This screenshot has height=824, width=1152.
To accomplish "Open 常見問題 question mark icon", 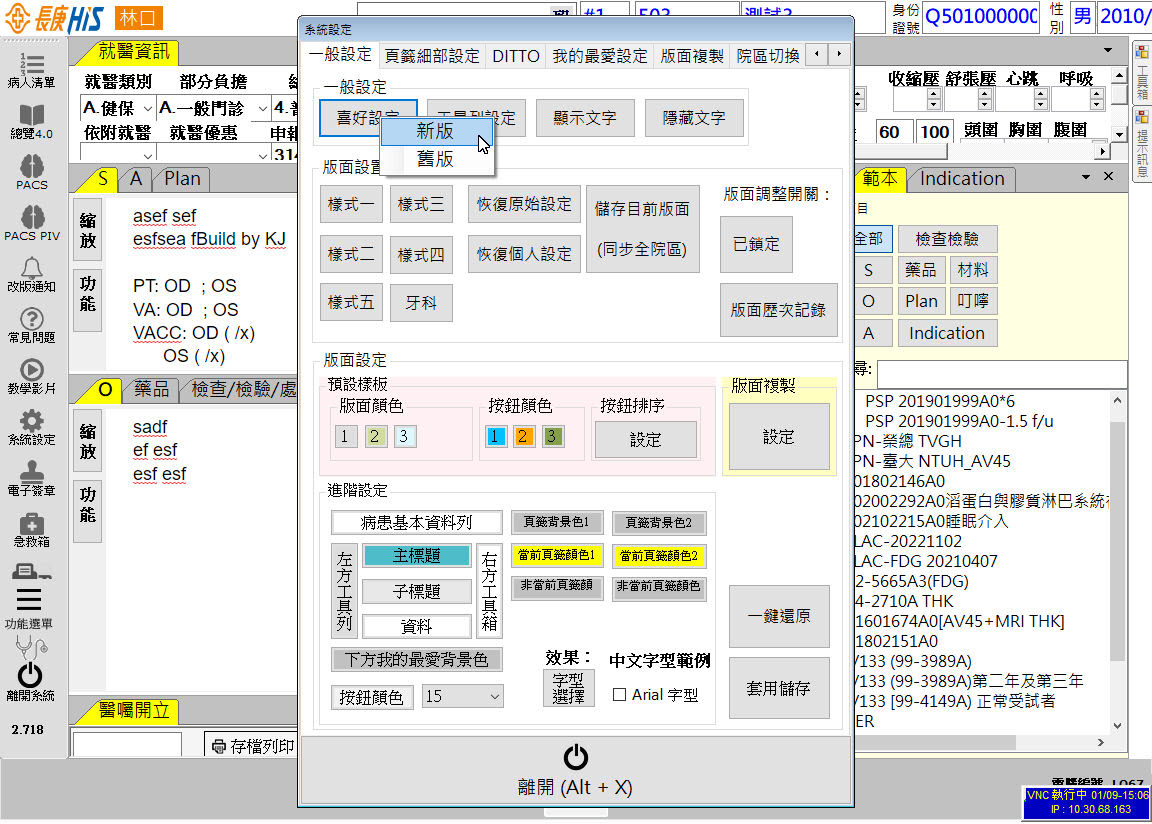I will tap(31, 323).
